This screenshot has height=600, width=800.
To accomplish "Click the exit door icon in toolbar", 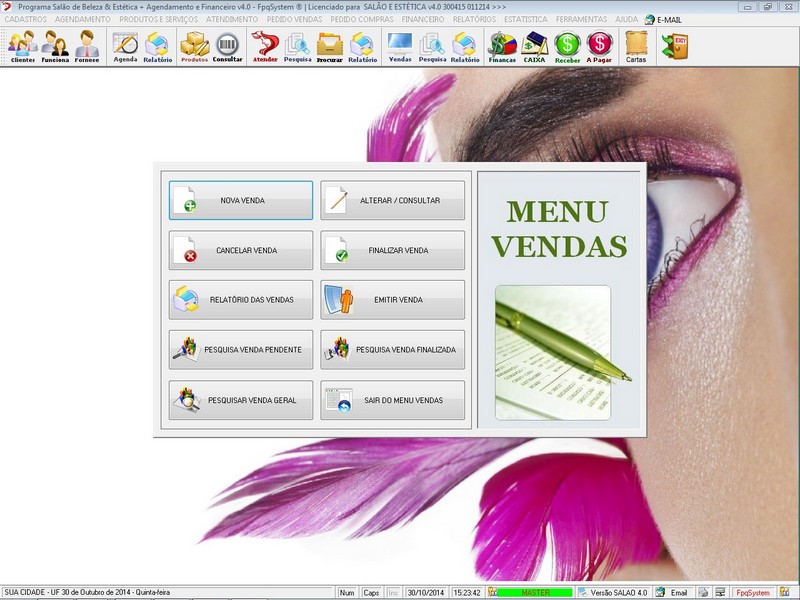I will coord(674,46).
